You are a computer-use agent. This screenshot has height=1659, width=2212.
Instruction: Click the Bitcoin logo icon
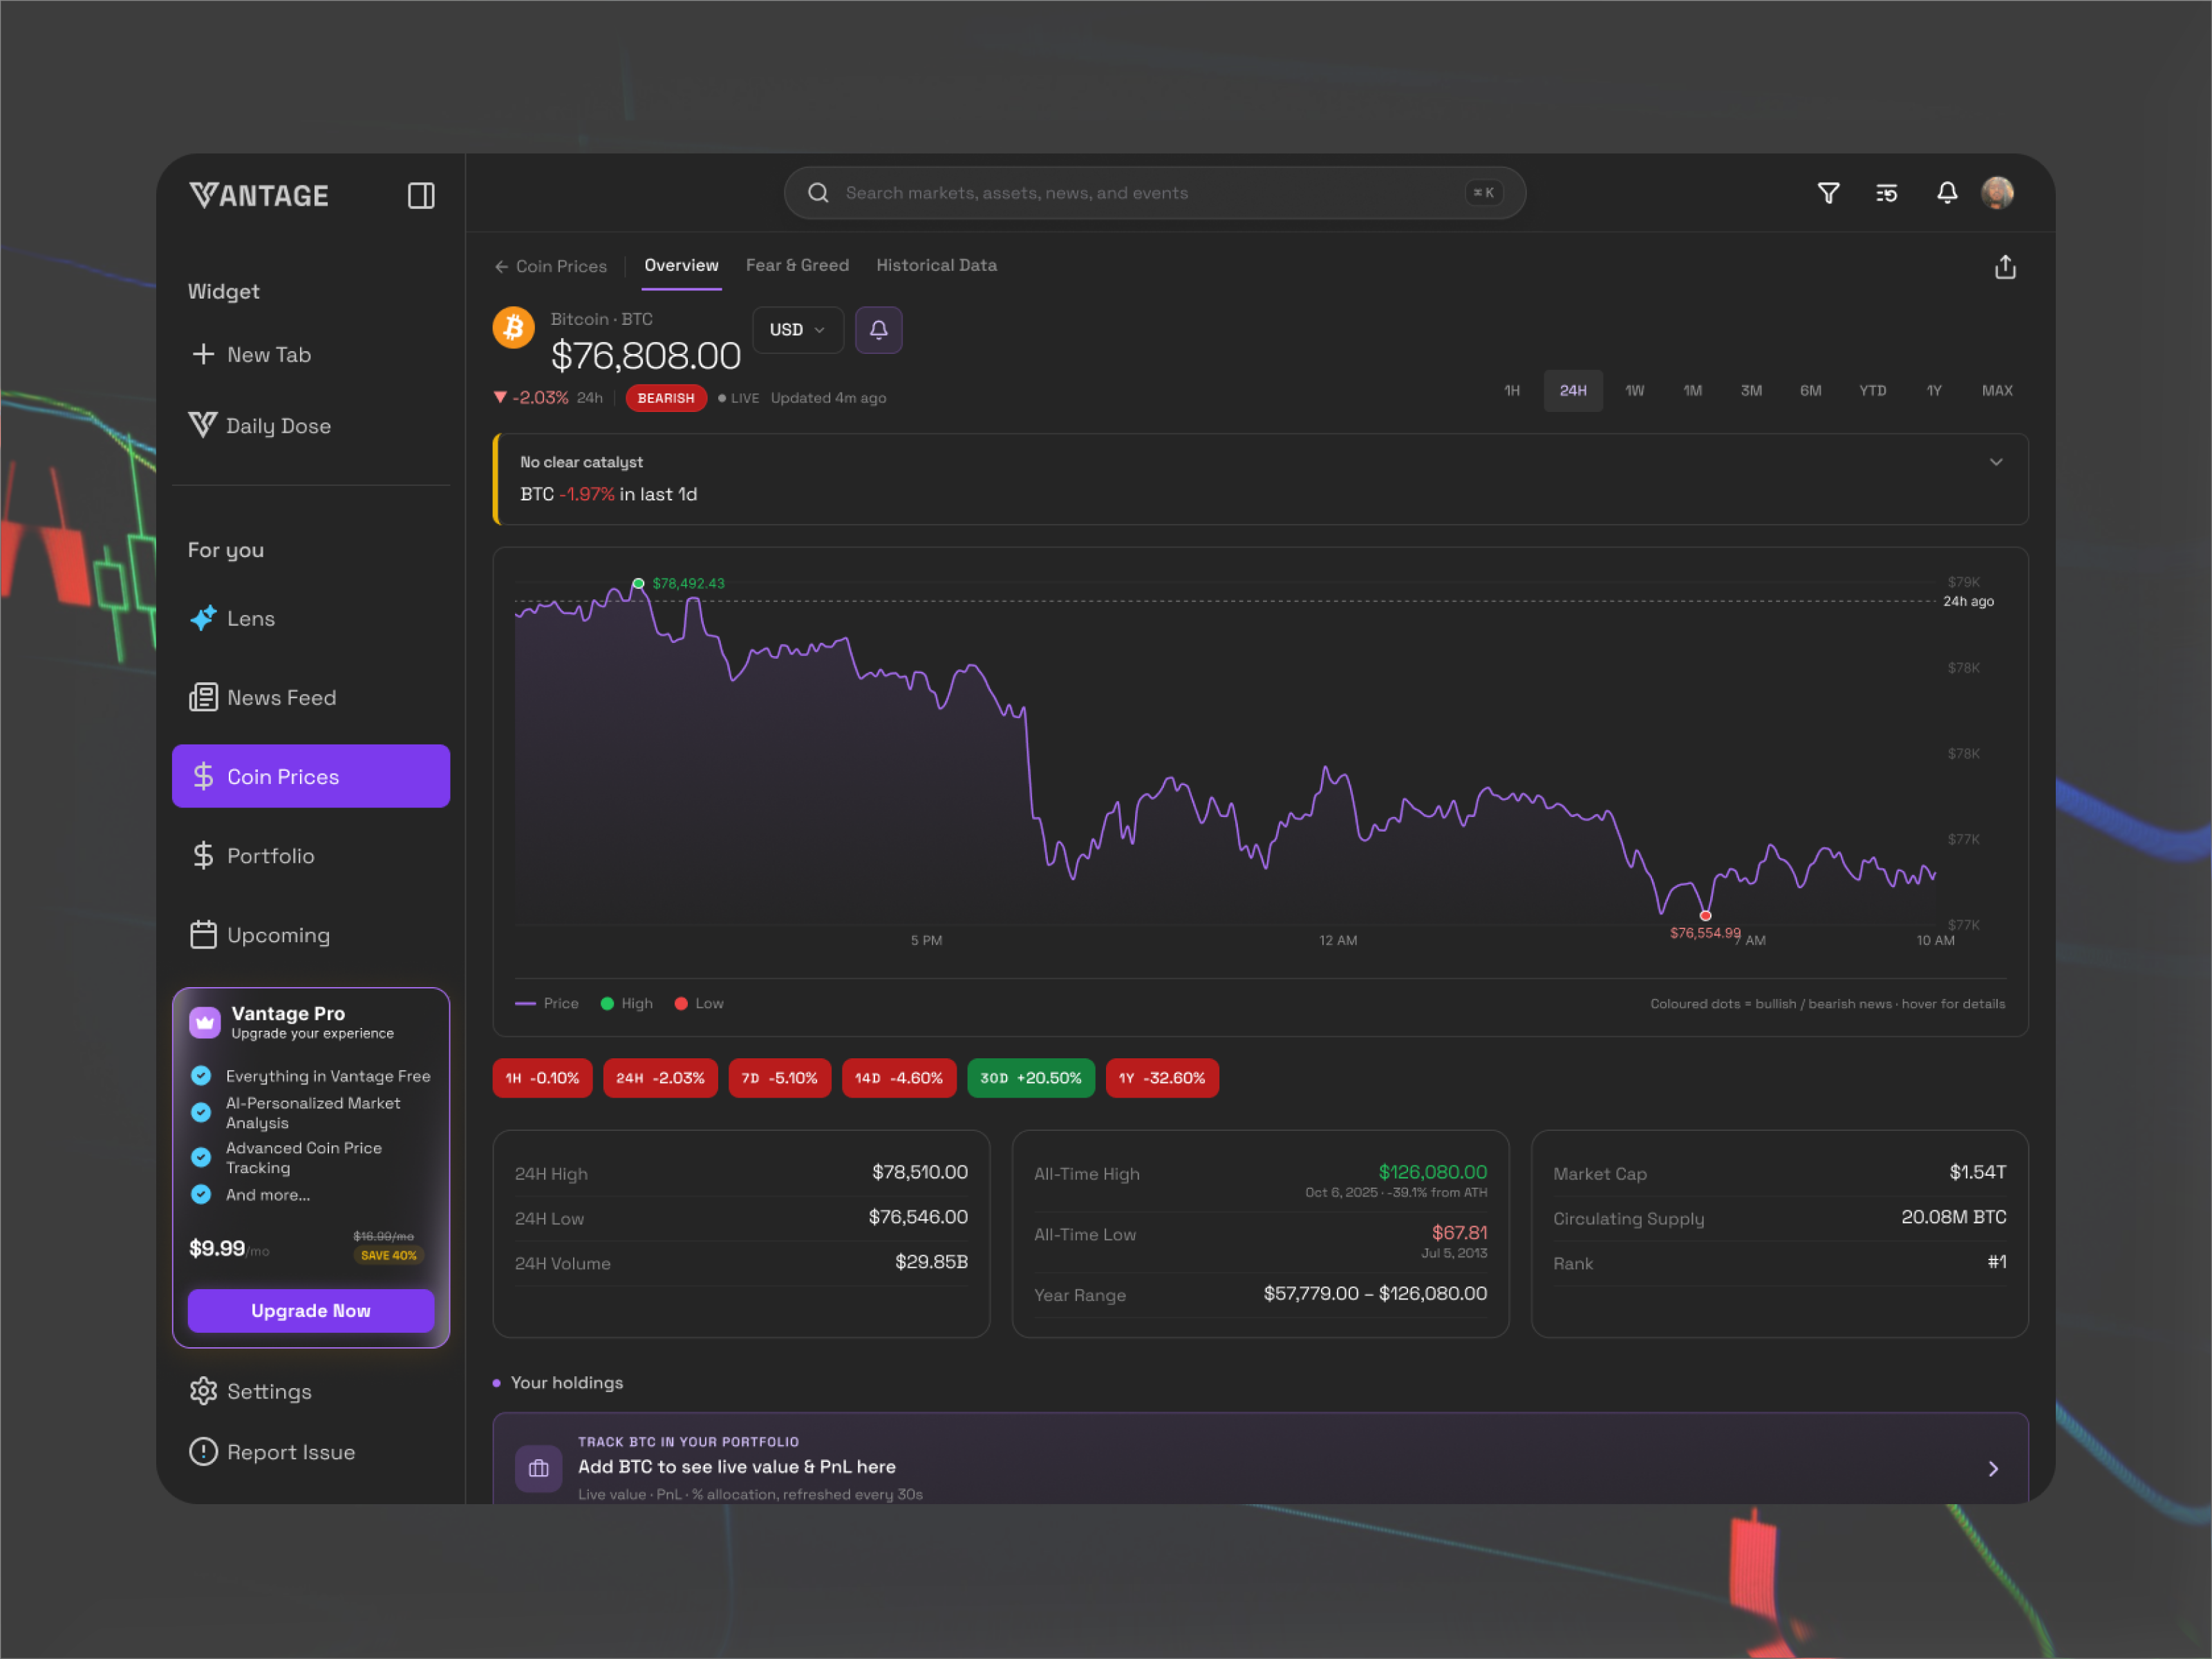point(514,328)
